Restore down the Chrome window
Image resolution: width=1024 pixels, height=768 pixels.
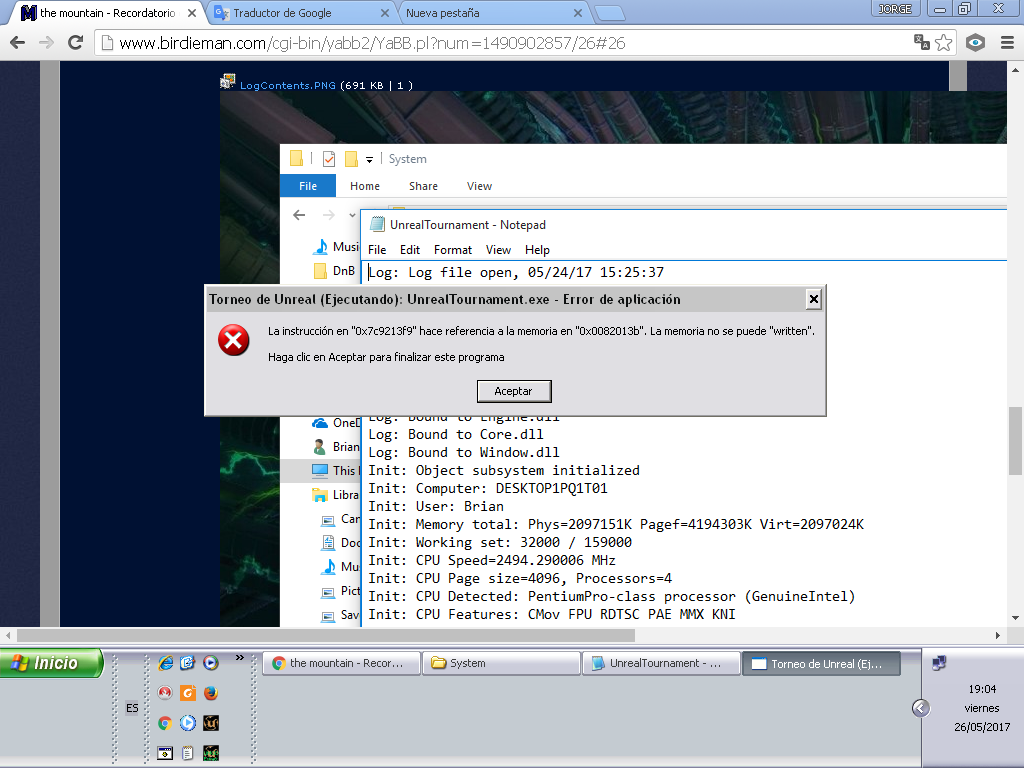964,9
